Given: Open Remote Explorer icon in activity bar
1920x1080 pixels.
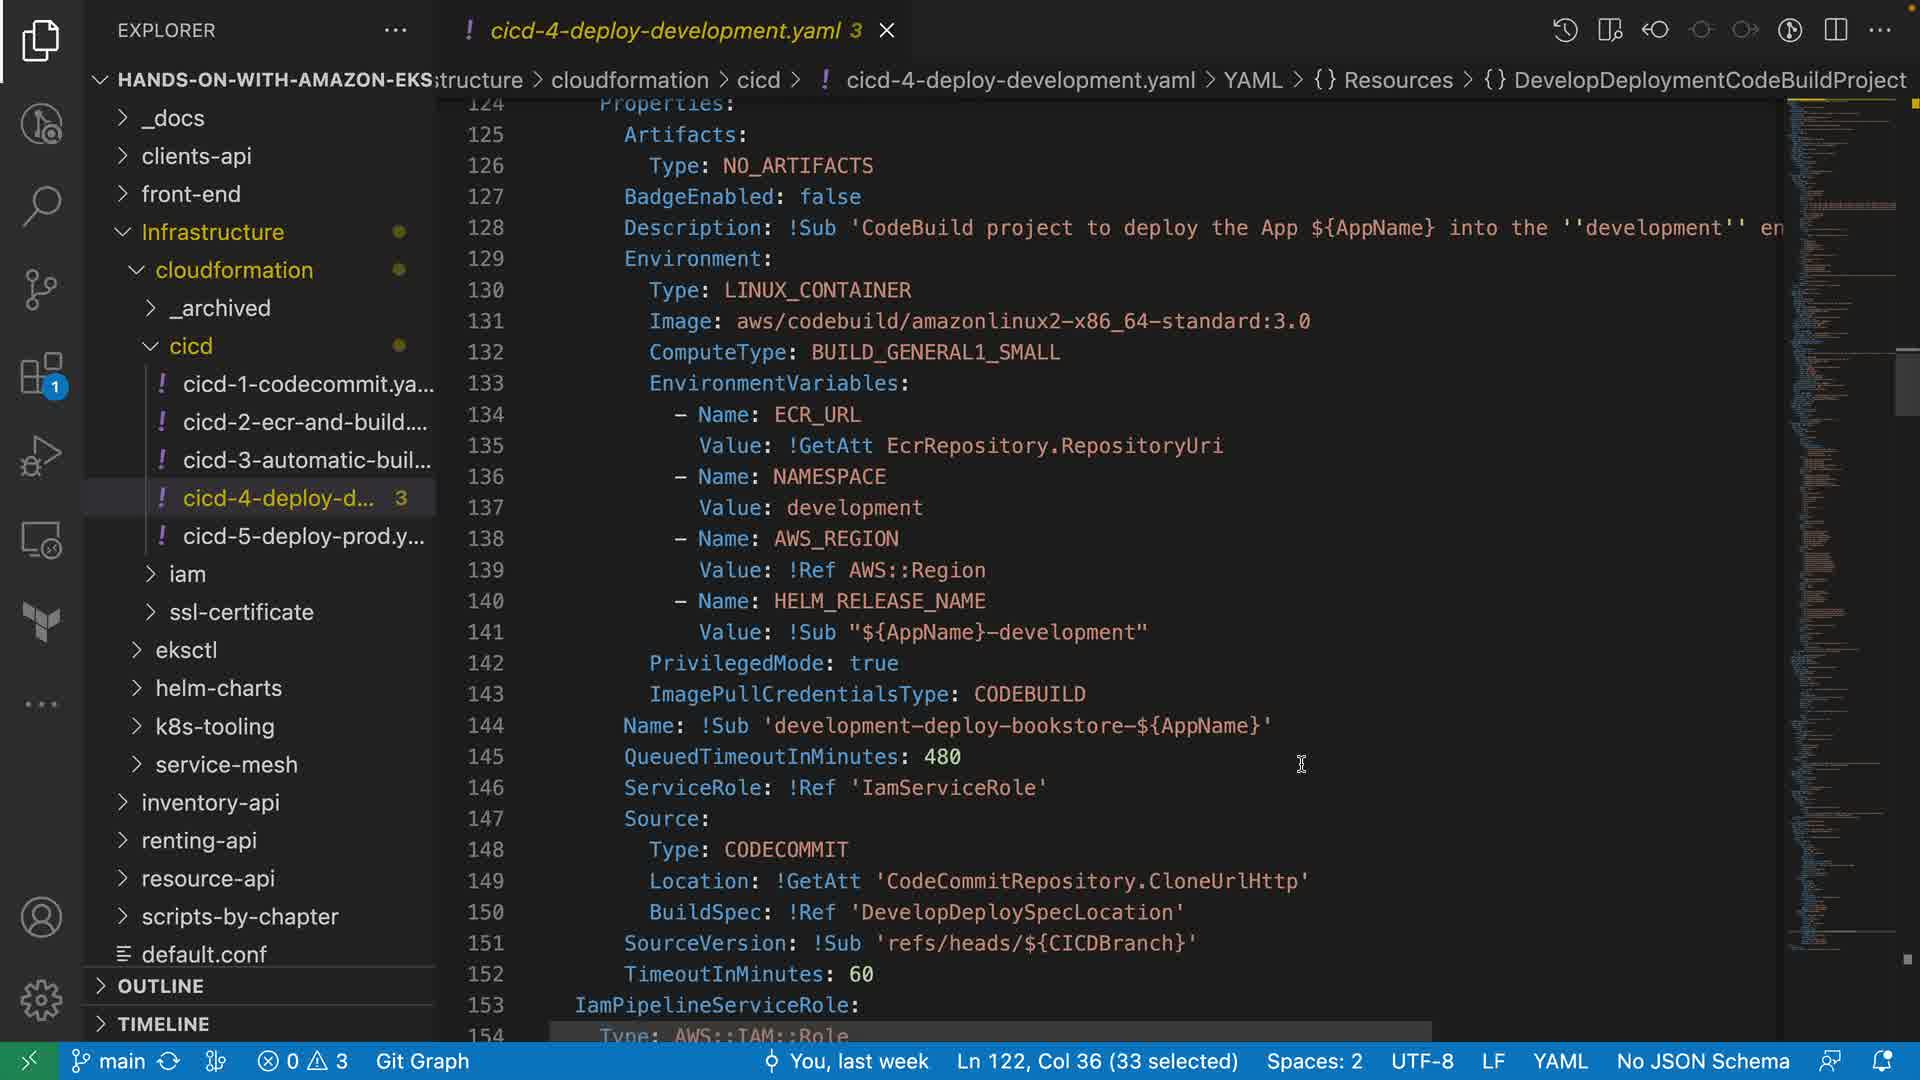Looking at the screenshot, I should [41, 541].
